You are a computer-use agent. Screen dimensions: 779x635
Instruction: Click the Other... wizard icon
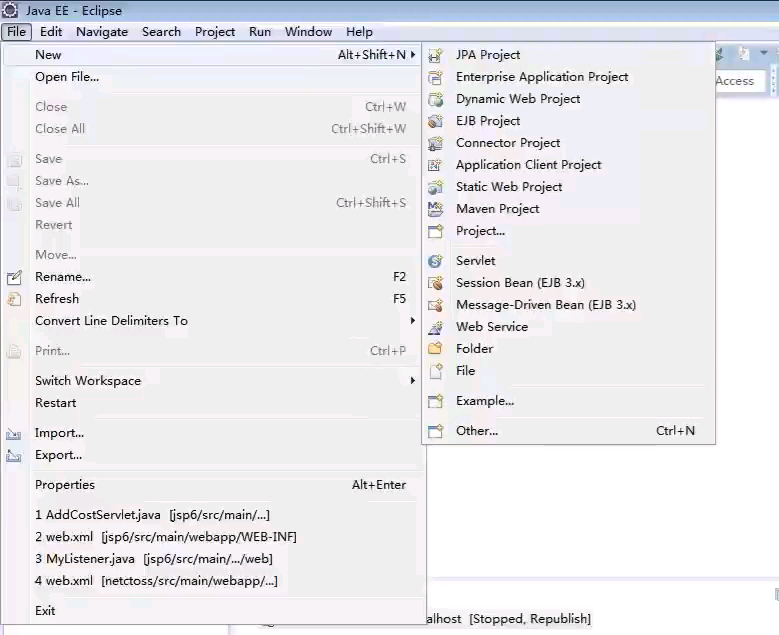click(435, 431)
